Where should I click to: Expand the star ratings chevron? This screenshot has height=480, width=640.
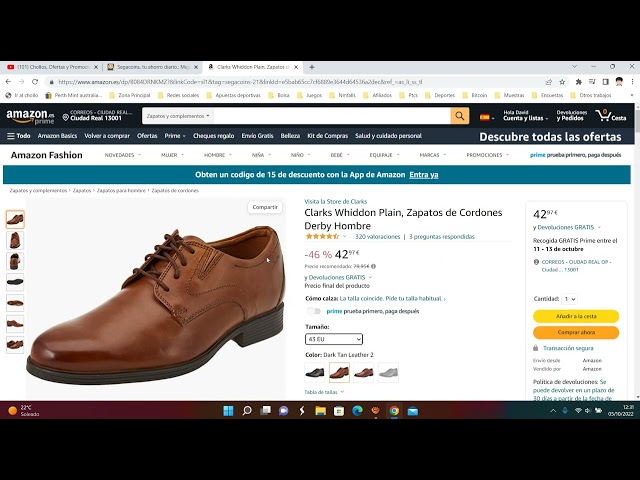click(344, 236)
